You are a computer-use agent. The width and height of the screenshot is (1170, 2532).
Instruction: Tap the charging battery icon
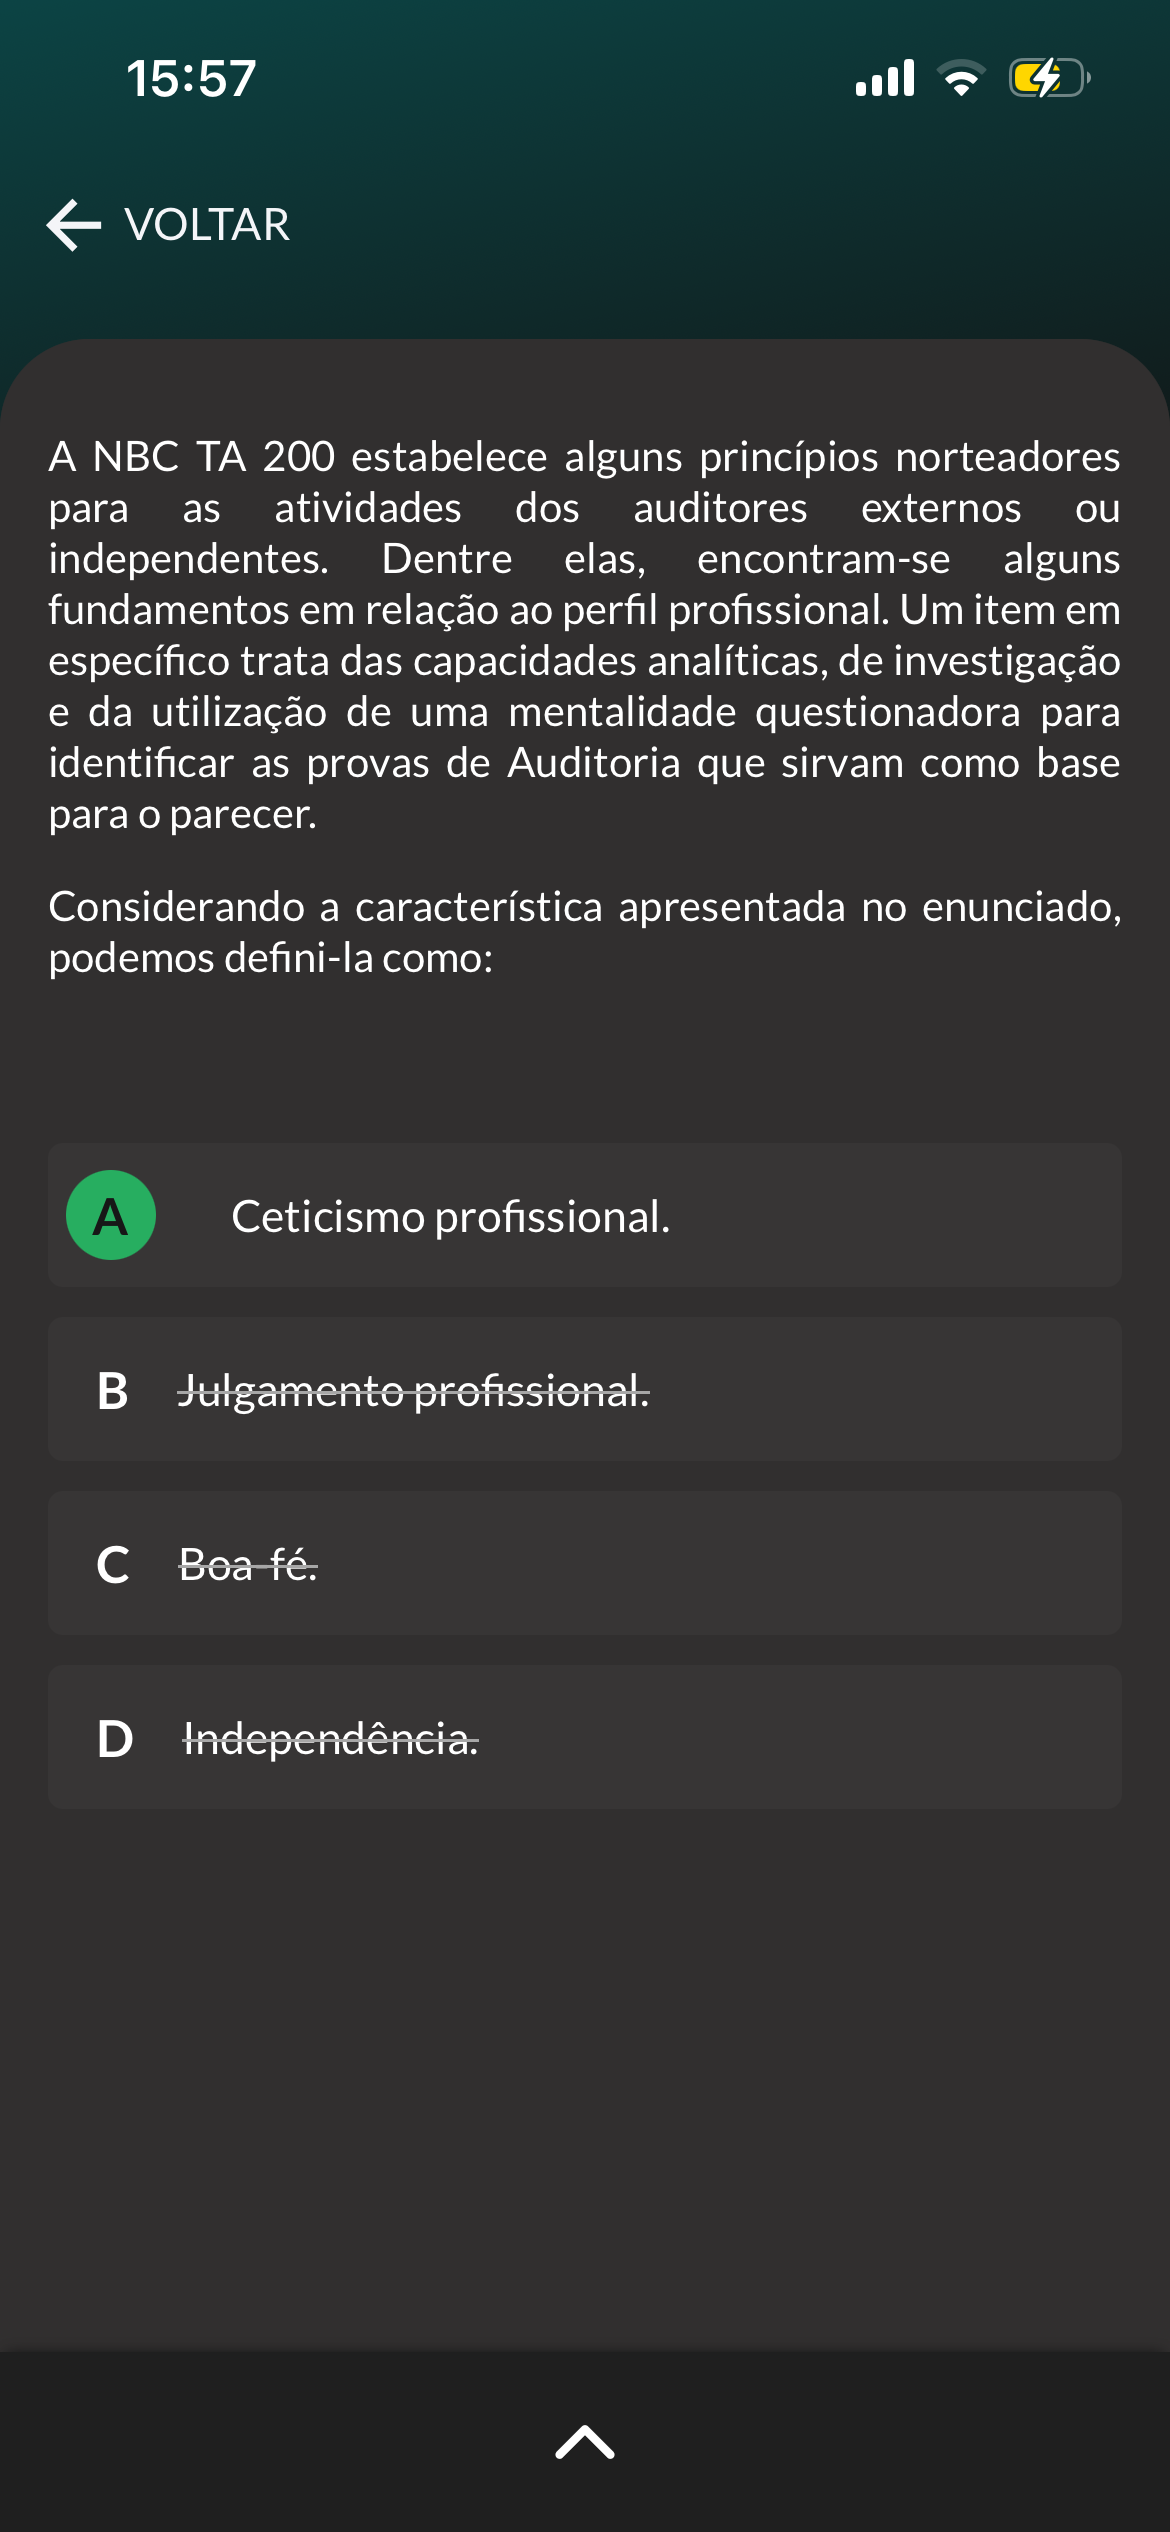coord(1048,78)
